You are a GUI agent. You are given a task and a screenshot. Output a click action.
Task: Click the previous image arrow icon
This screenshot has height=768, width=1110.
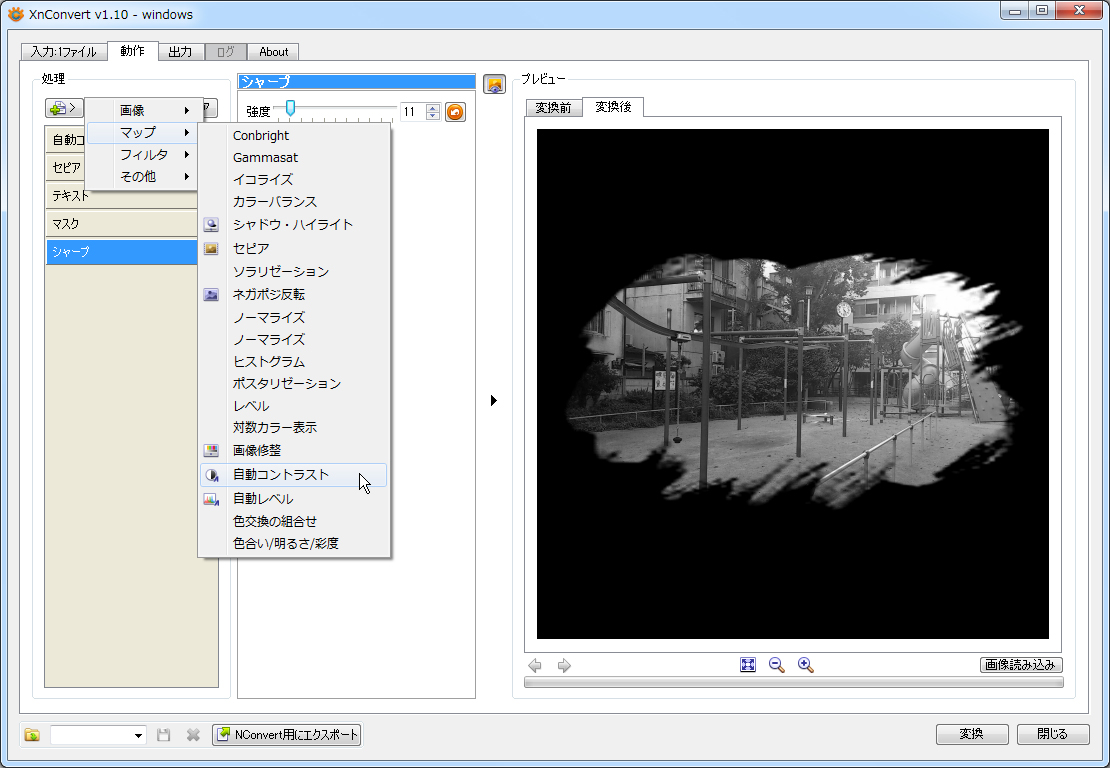[x=535, y=665]
